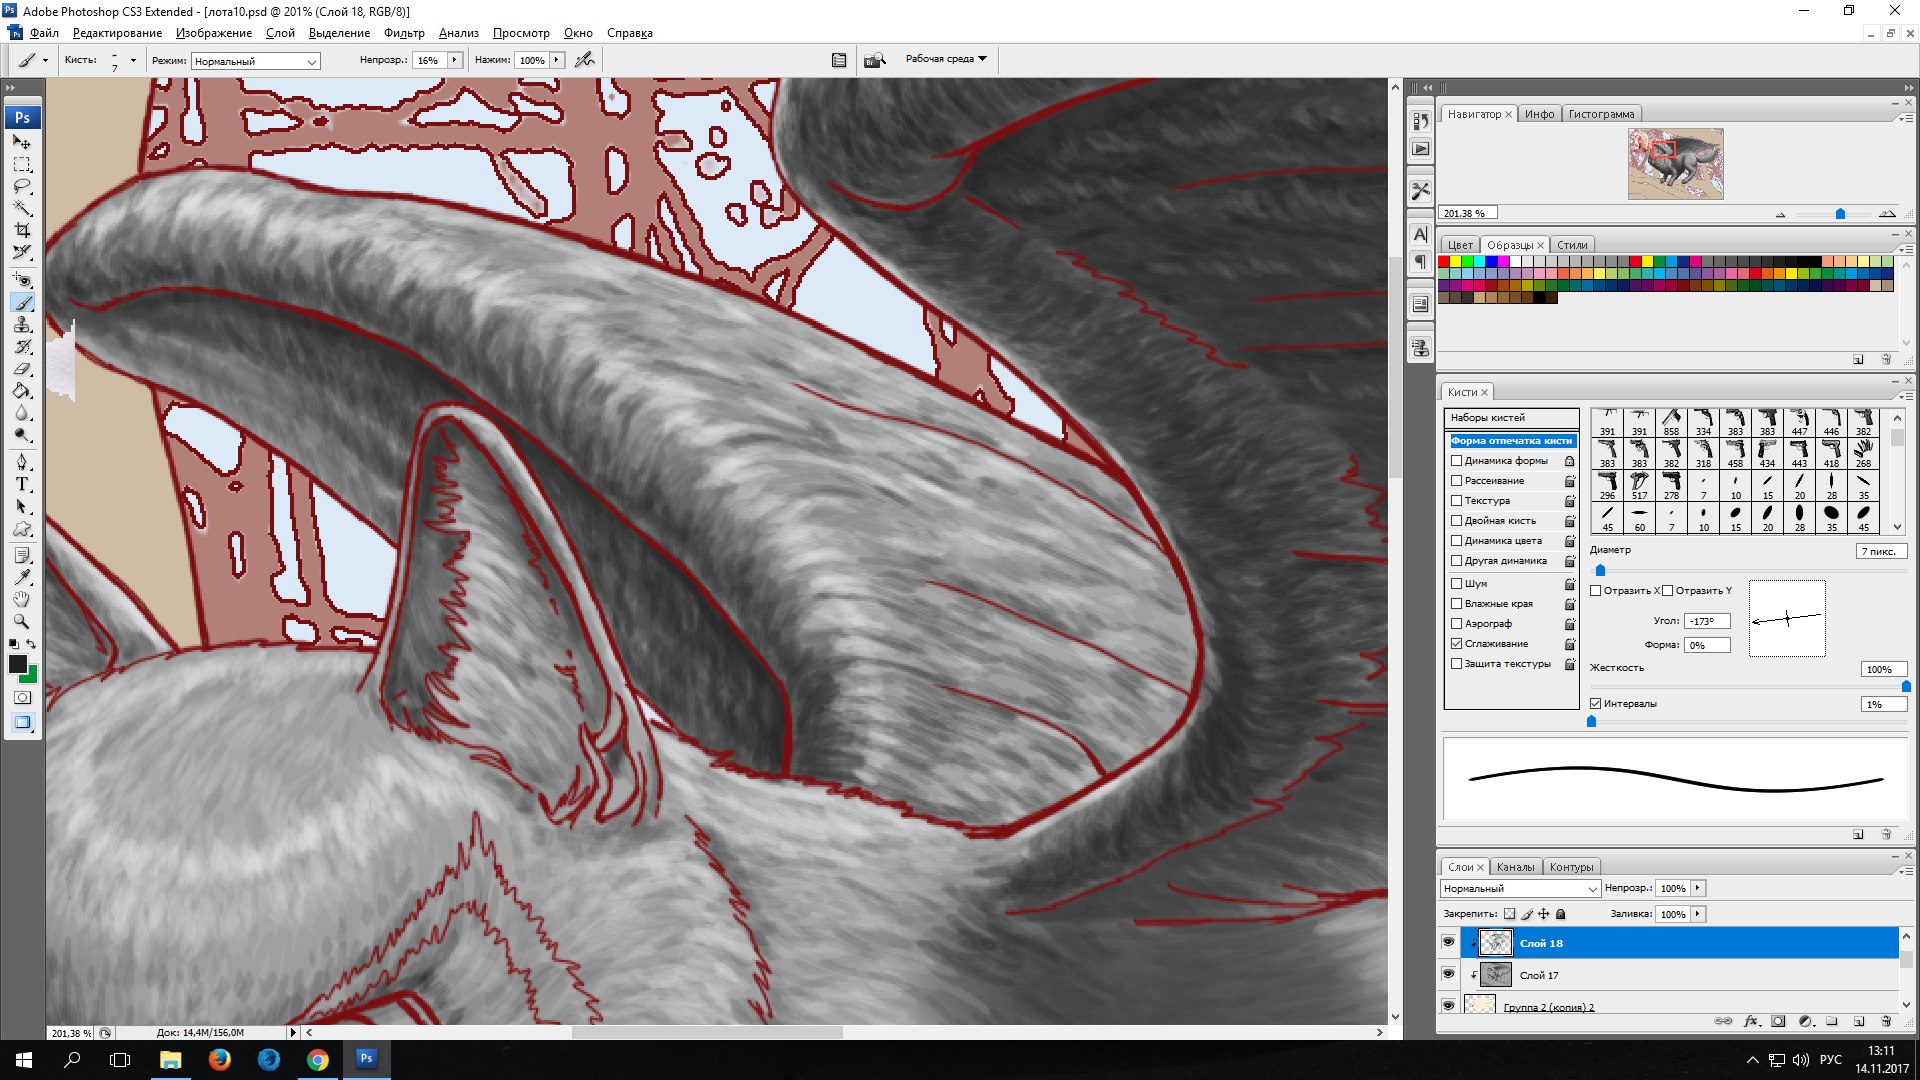Select the Red Eye healing tool
The image size is (1920, 1080).
point(22,280)
